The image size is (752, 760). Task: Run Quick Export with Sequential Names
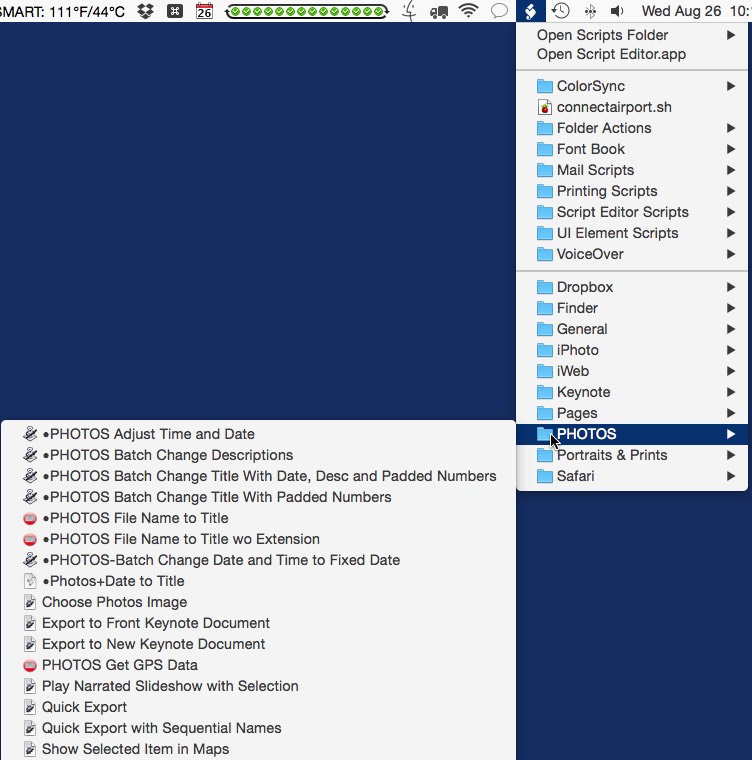click(x=258, y=728)
